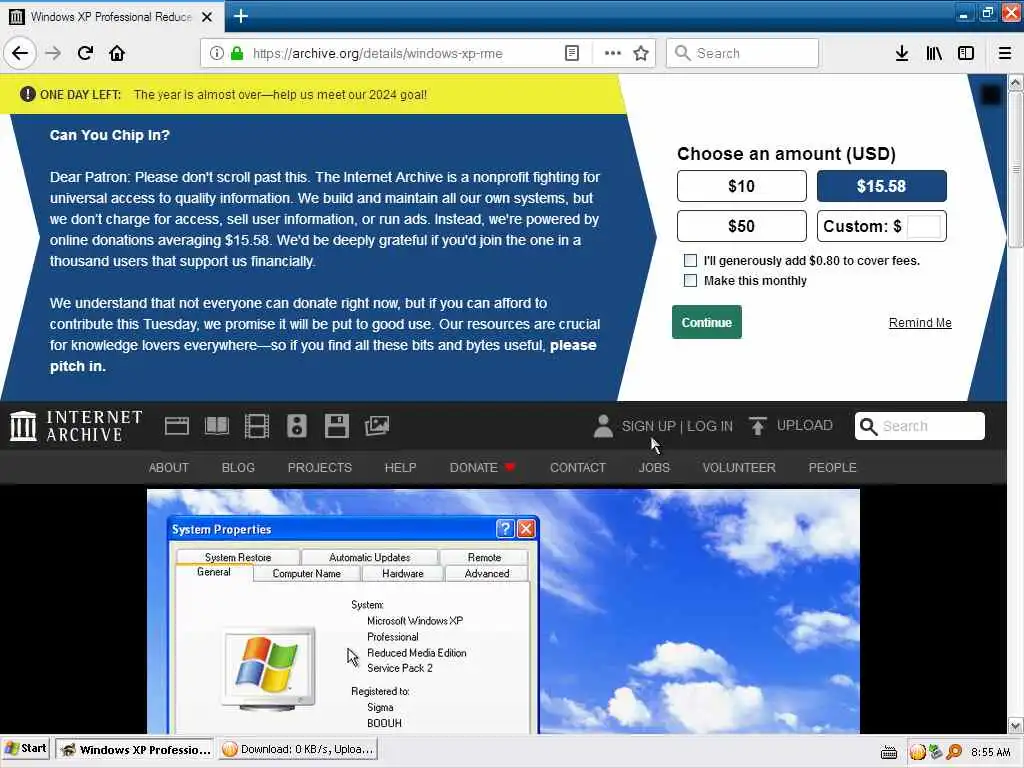
Task: Close the donation banner black box
Action: pyautogui.click(x=991, y=95)
